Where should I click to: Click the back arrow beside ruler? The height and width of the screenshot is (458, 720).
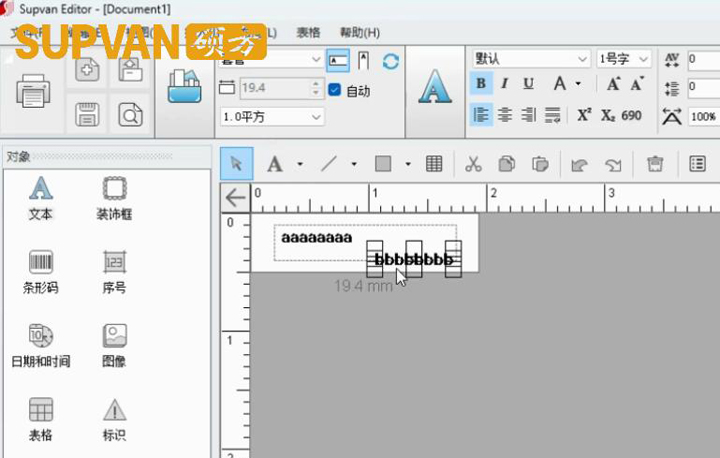(x=236, y=198)
